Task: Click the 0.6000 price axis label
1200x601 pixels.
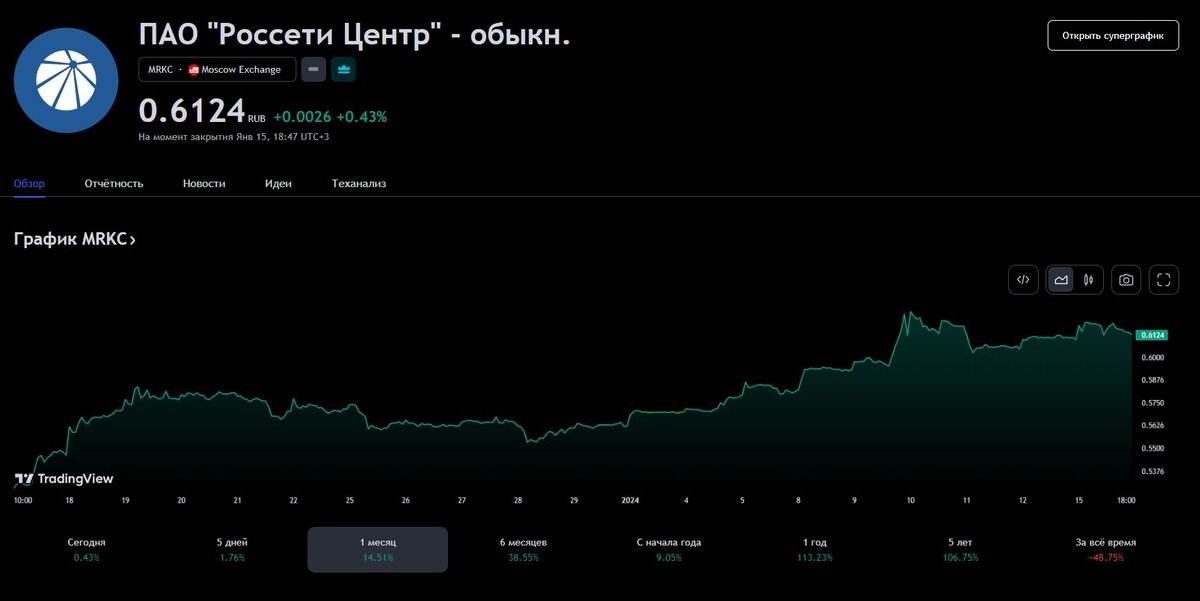Action: (1152, 357)
